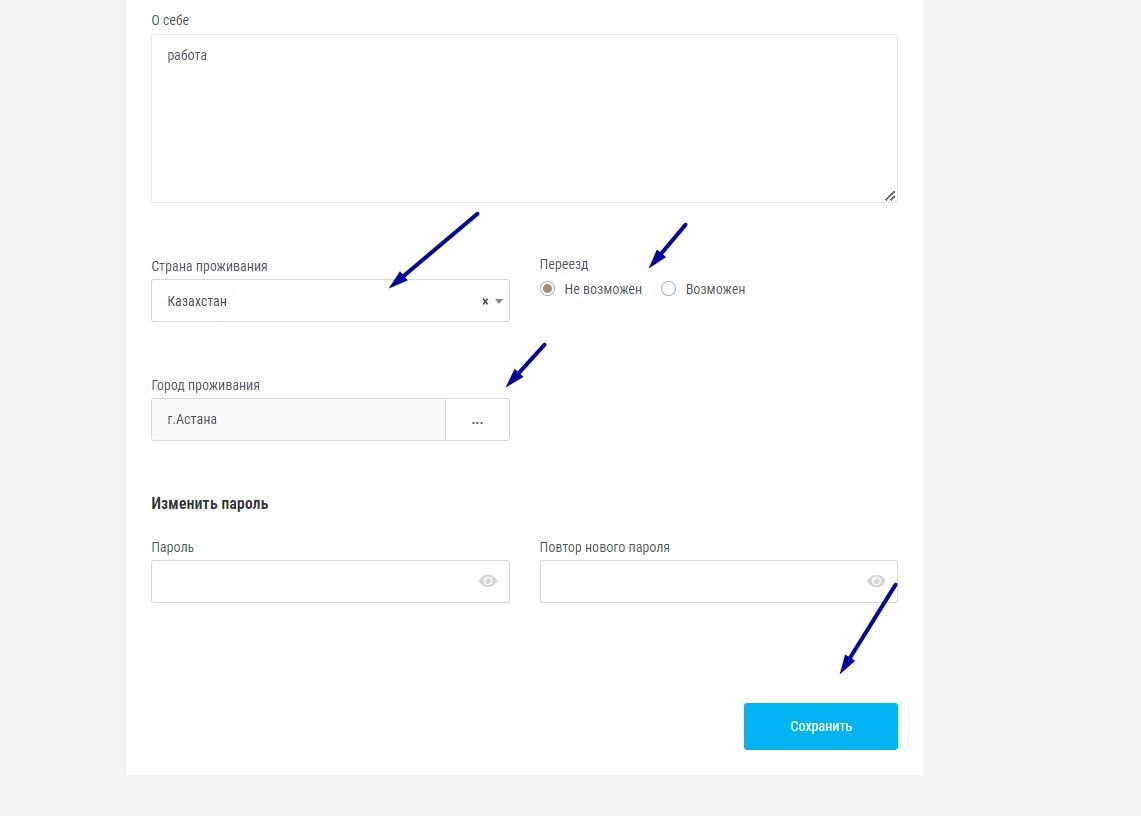1141x816 pixels.
Task: Select 'Возможен' relocation option
Action: (668, 289)
